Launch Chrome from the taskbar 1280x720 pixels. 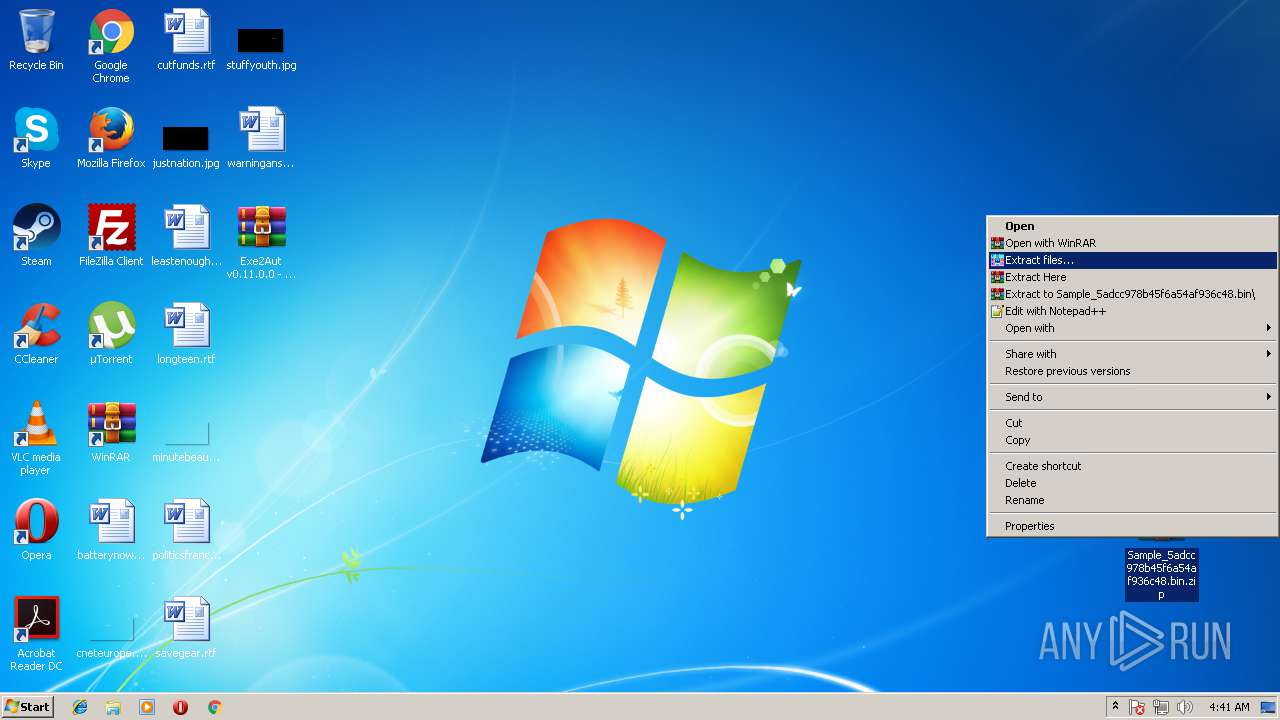click(214, 707)
